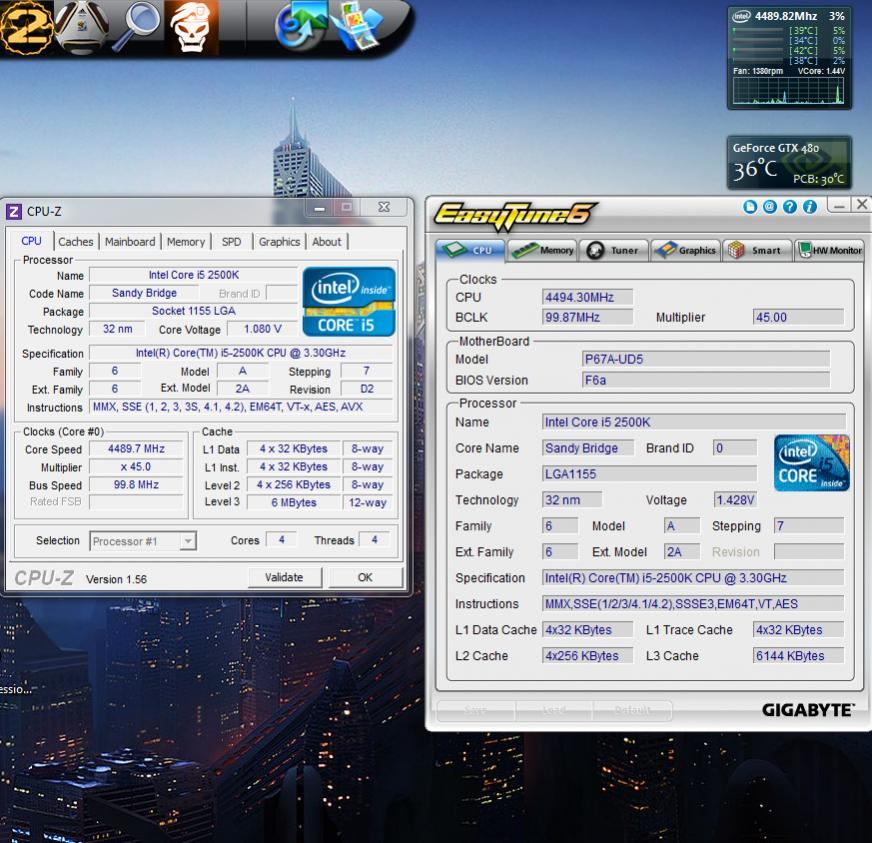Click the Package value 'Socket 1155 LGA'
Image resolution: width=872 pixels, height=843 pixels.
(x=194, y=311)
